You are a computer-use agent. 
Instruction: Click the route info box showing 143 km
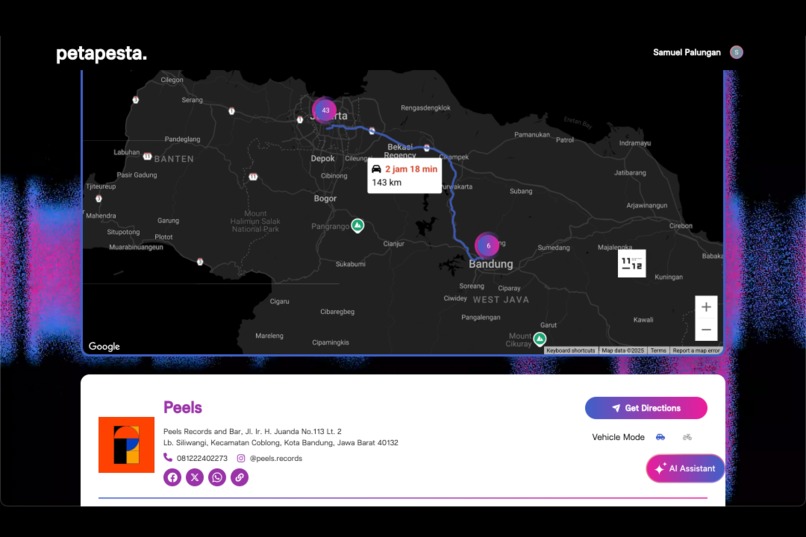point(405,176)
